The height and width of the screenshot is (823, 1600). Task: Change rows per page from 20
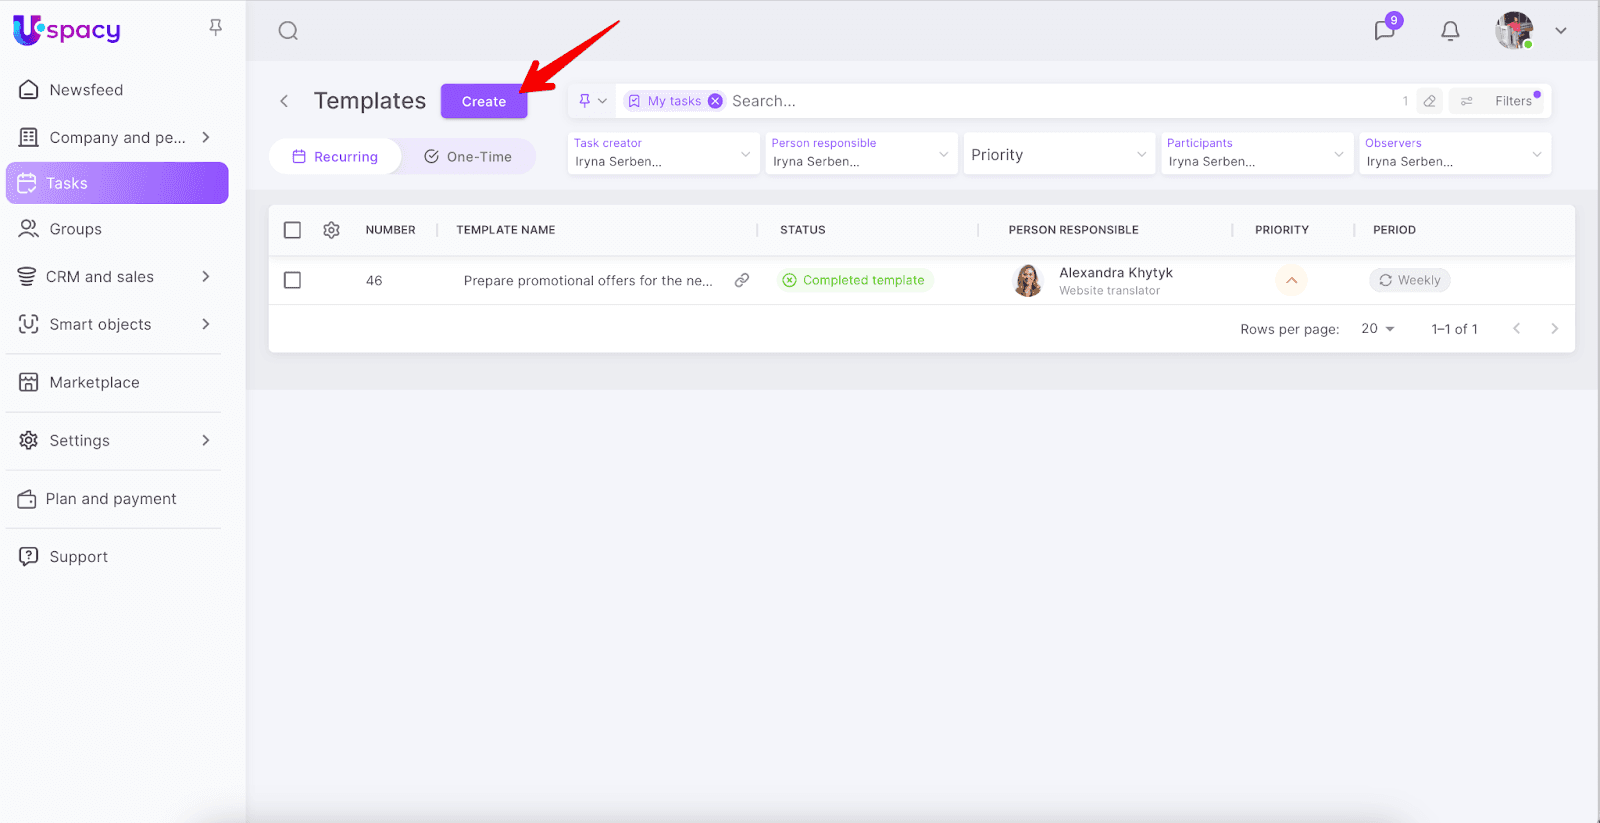point(1377,329)
